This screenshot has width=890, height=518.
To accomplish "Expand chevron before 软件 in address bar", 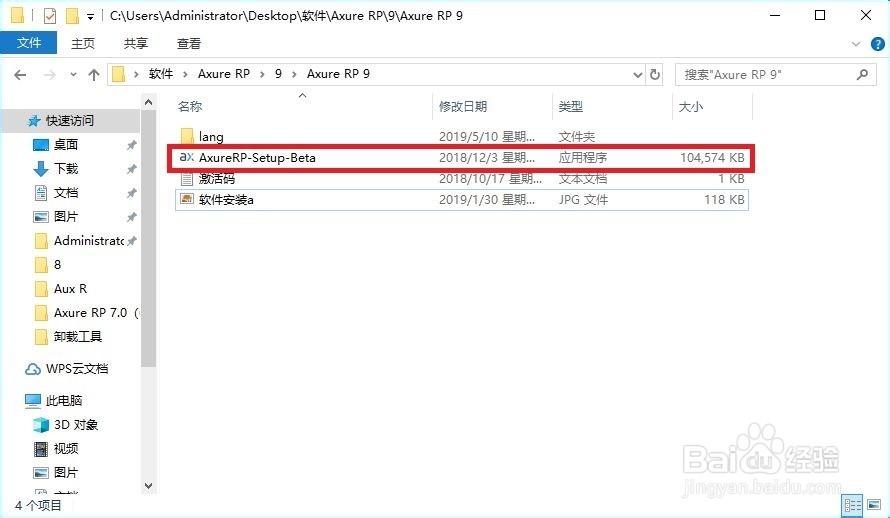I will click(x=136, y=74).
